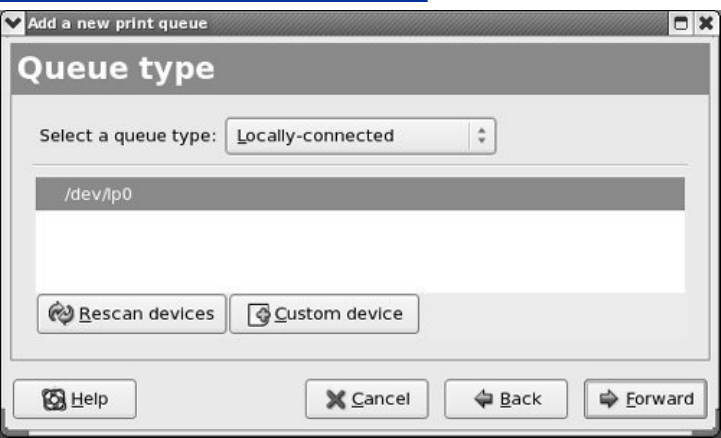The height and width of the screenshot is (438, 721).
Task: Select the /dev/lp0 device entry
Action: click(x=360, y=194)
